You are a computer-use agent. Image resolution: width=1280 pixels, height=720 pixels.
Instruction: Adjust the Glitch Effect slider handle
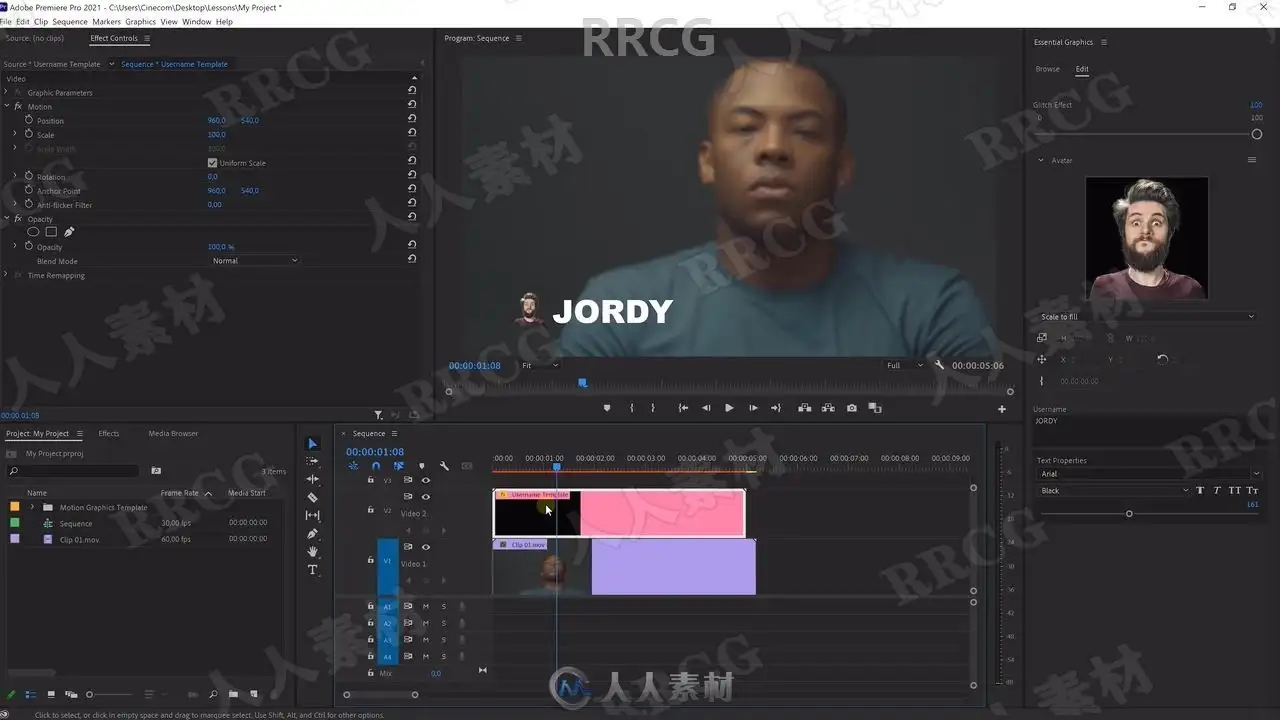click(1257, 134)
